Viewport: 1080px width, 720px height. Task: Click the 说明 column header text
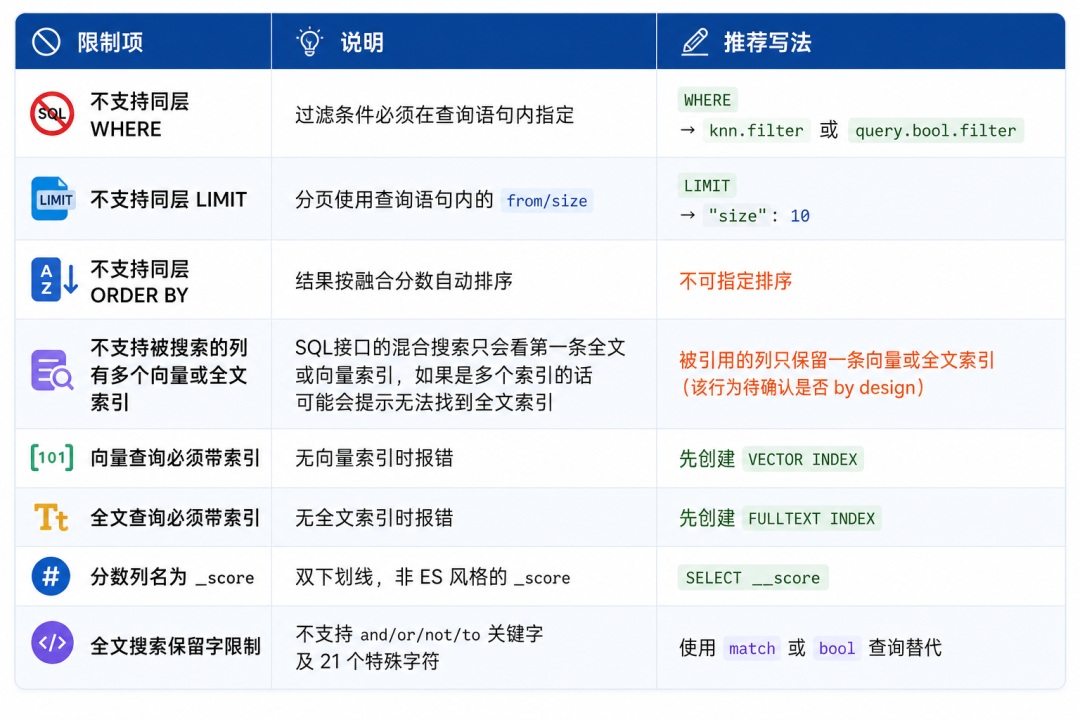[x=362, y=43]
